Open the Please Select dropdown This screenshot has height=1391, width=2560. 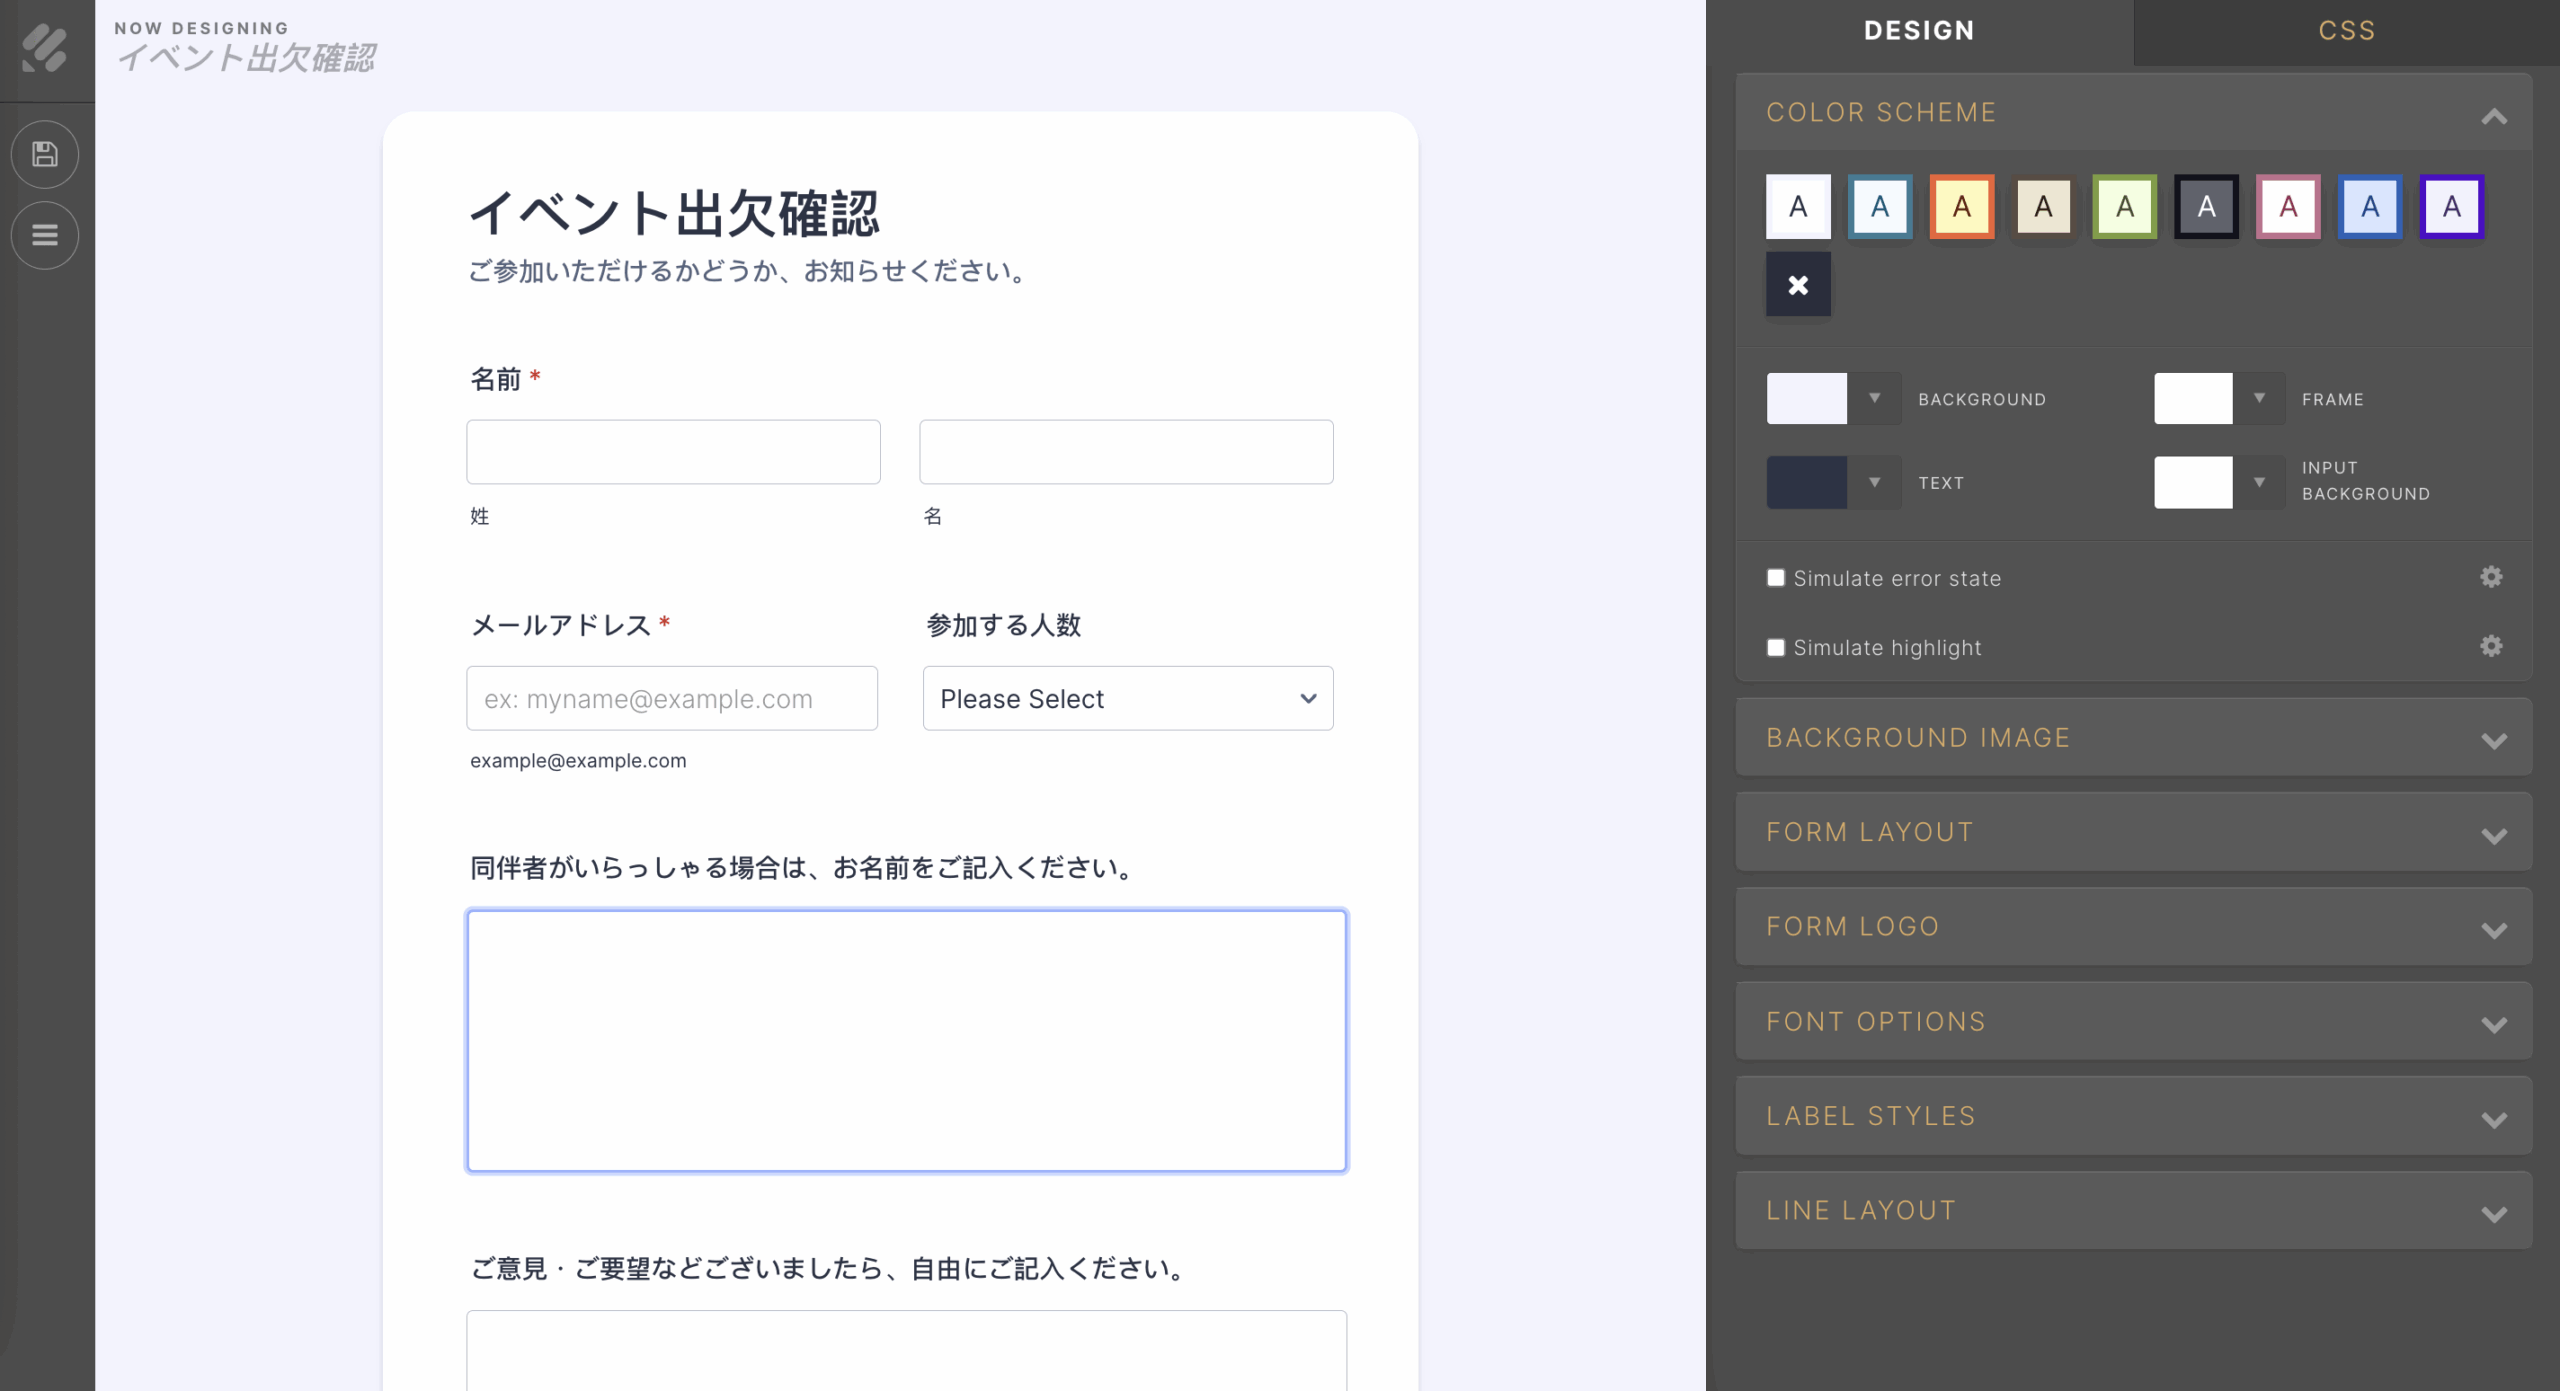click(x=1127, y=698)
